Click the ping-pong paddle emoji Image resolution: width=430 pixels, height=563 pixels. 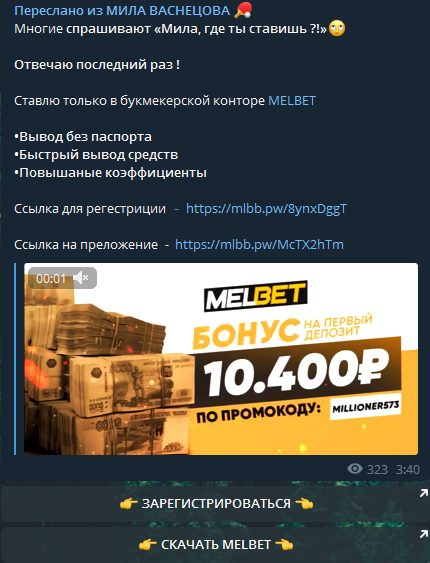tap(243, 10)
